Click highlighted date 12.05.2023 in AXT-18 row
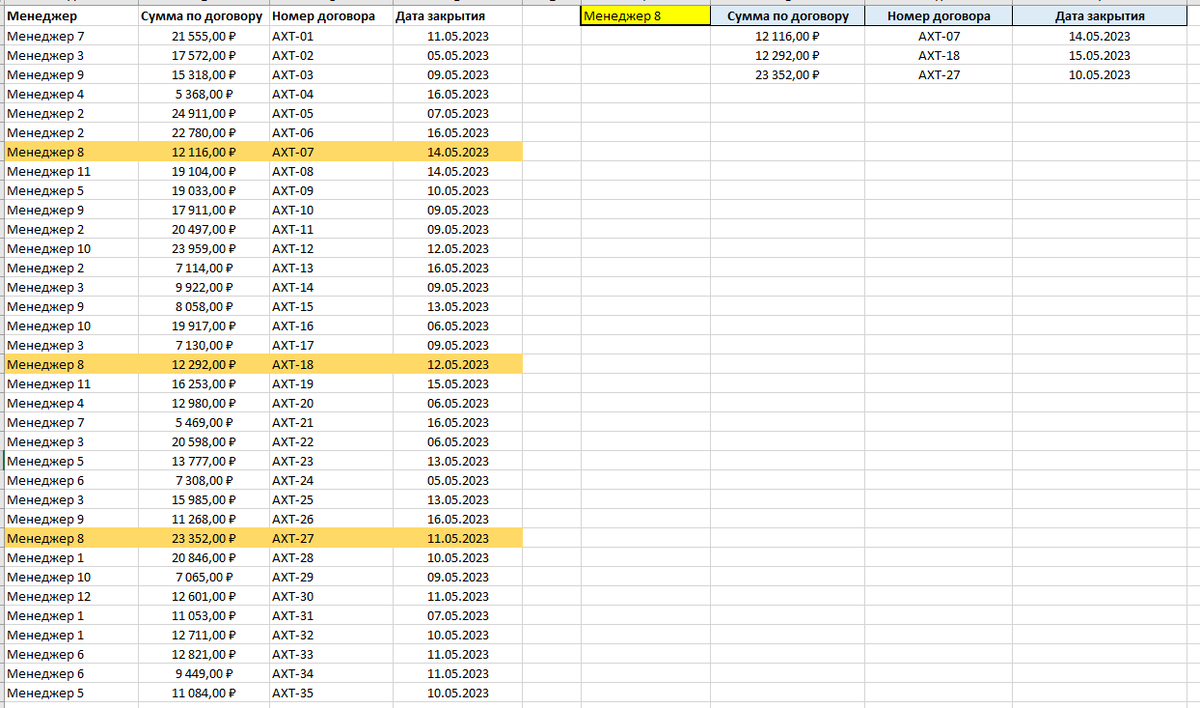Image resolution: width=1200 pixels, height=708 pixels. point(458,365)
